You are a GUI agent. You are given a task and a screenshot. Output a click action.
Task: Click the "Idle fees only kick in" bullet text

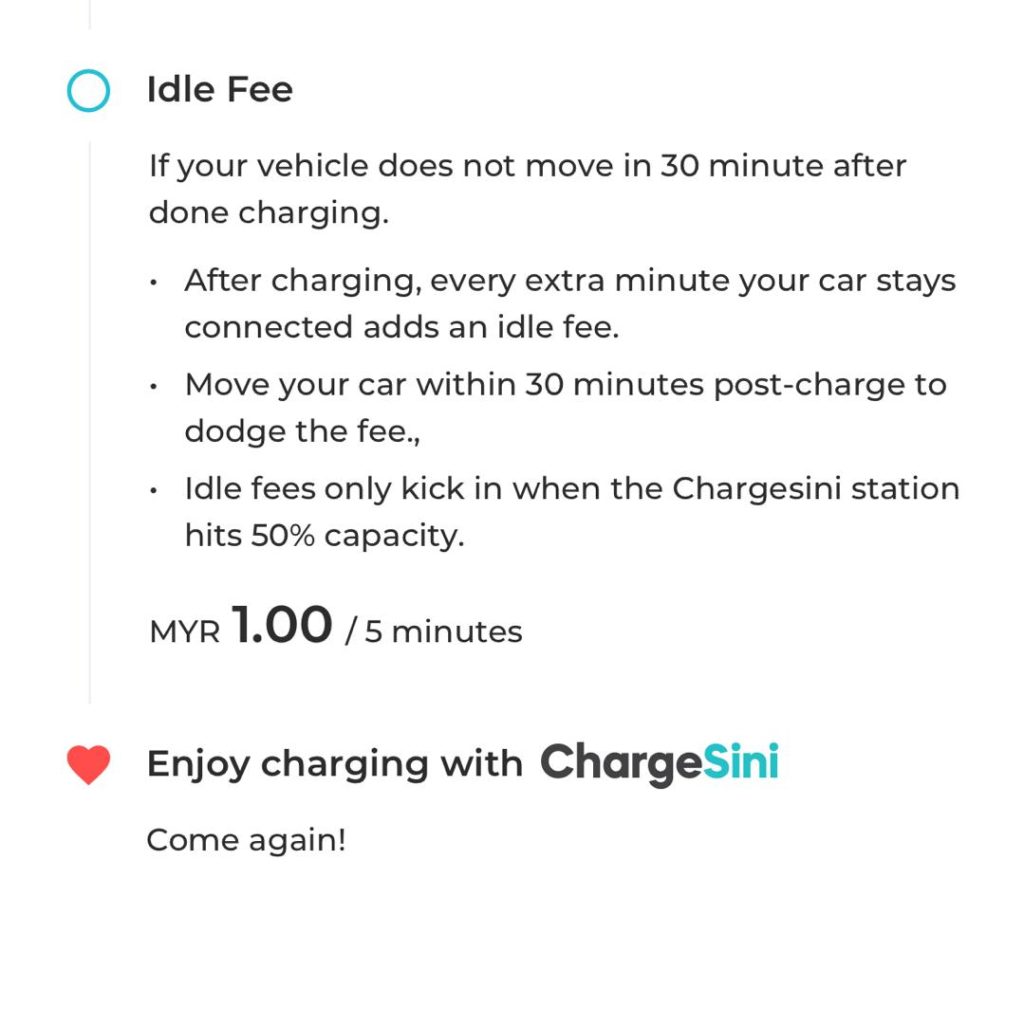click(572, 490)
